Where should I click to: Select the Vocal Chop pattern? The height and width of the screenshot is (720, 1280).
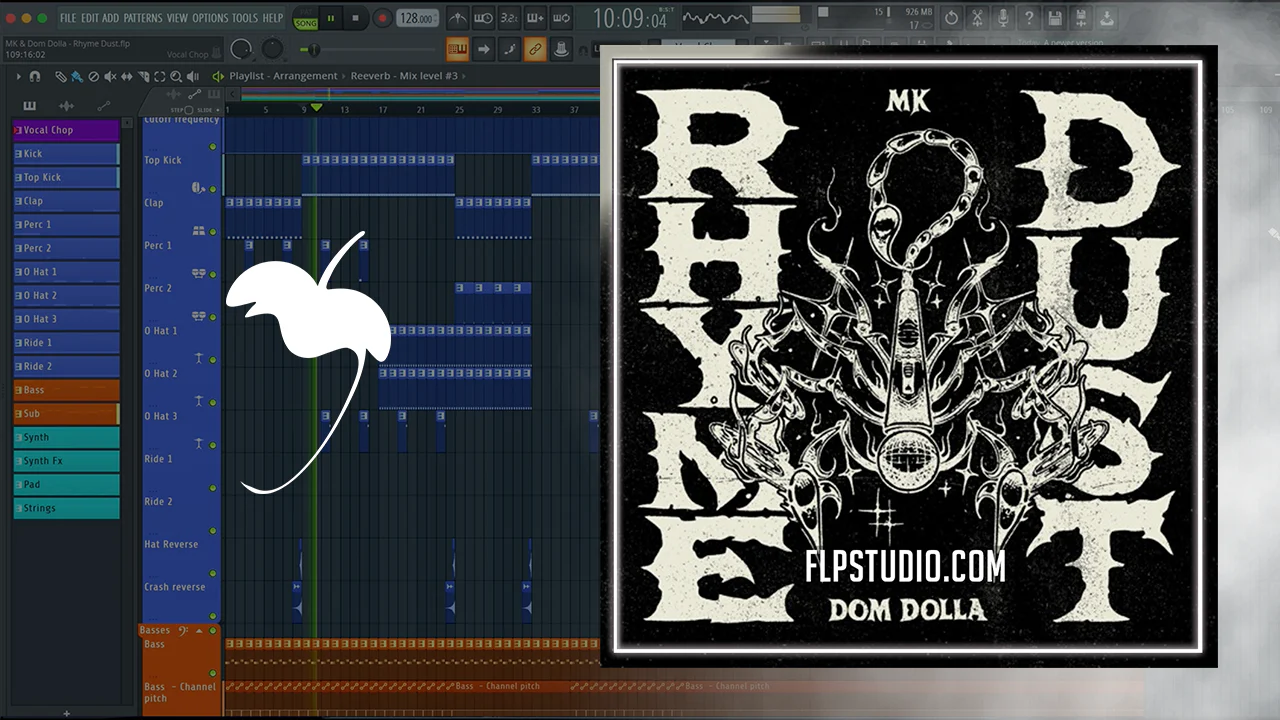pyautogui.click(x=66, y=130)
